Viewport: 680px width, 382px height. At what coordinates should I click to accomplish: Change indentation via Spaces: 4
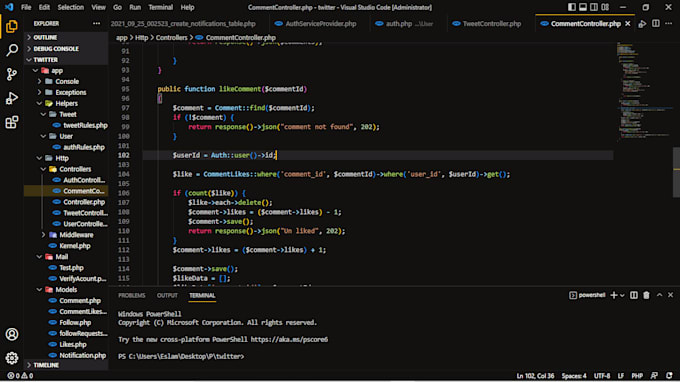(574, 375)
